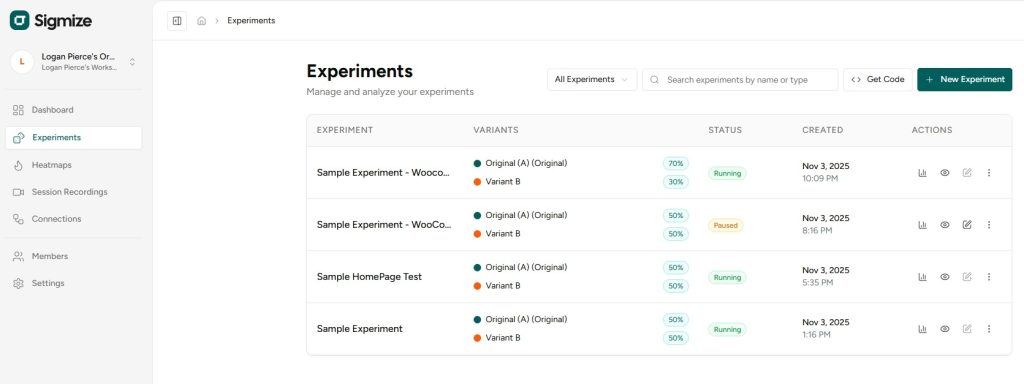Click Running status of experiment created 1:16 PM
Viewport: 1024px width, 384px height.
727,330
